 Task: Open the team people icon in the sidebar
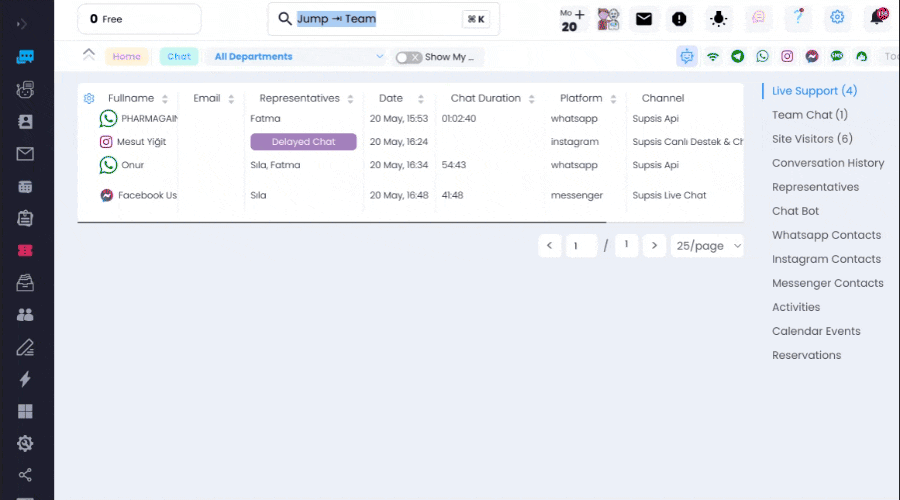(25, 315)
